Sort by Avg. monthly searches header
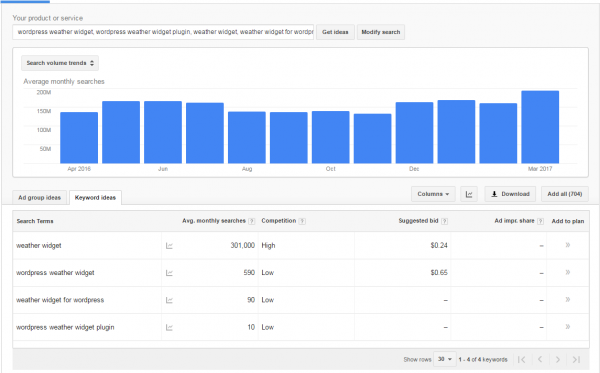Screen dimensions: 600x373 tap(214, 221)
